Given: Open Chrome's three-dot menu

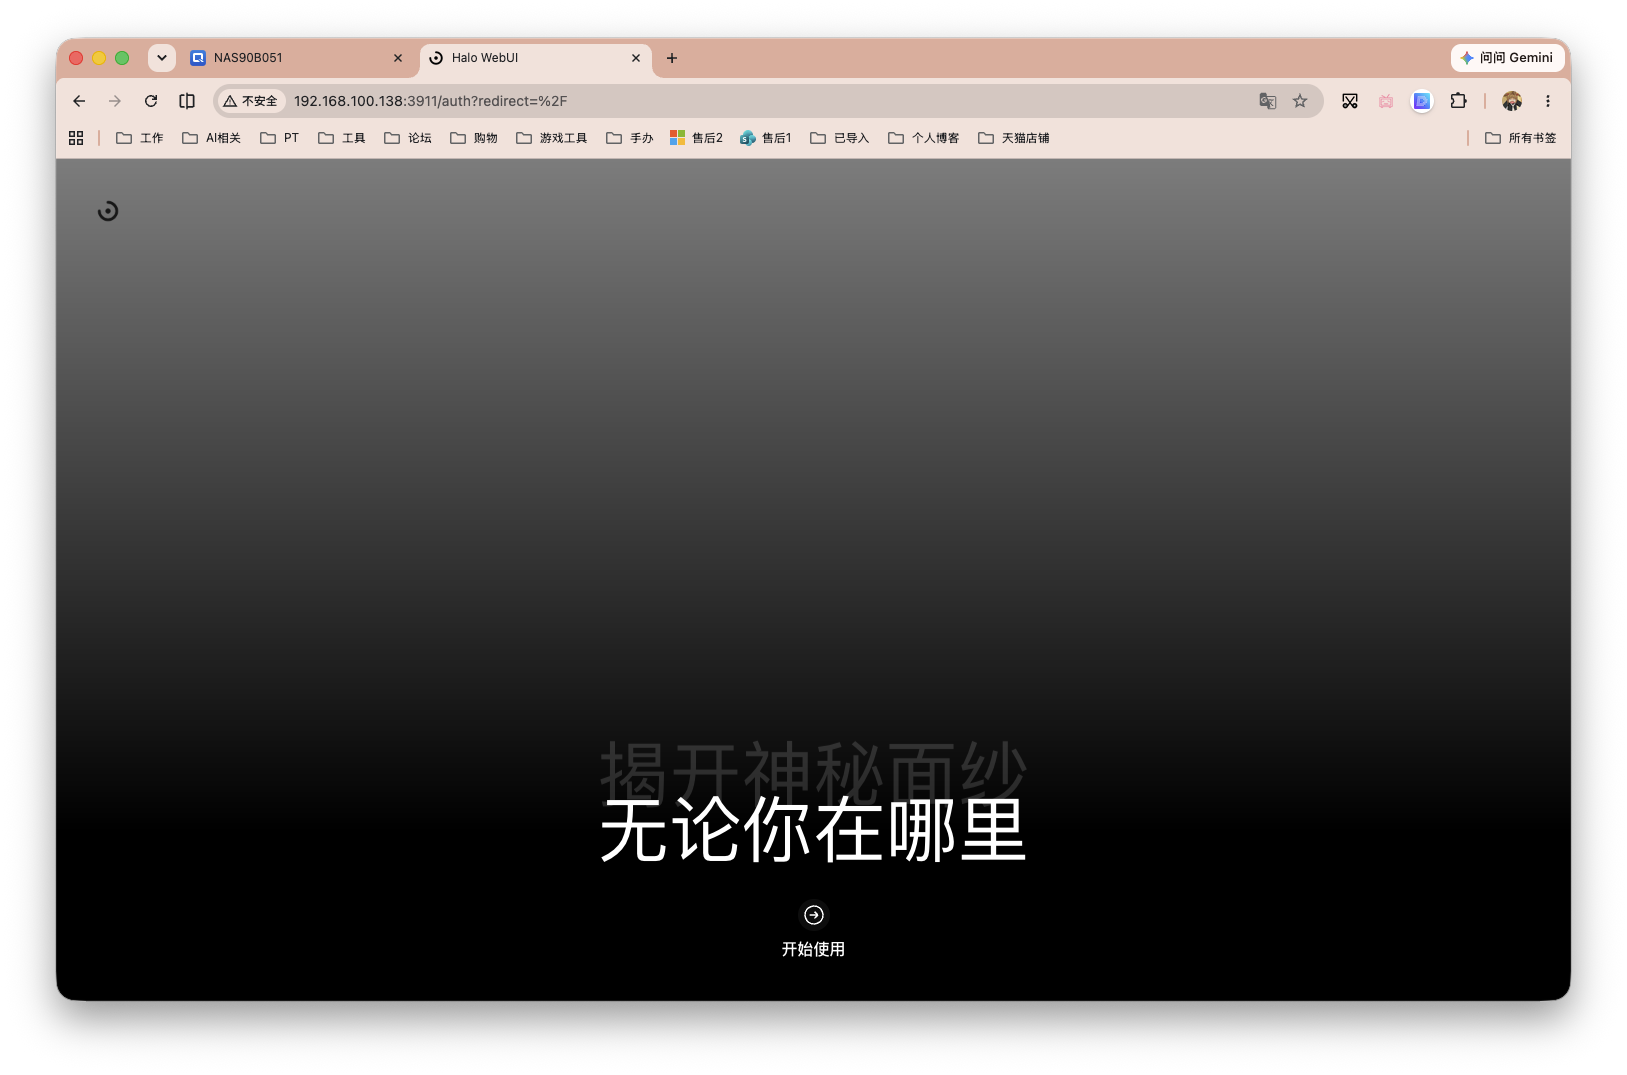Looking at the screenshot, I should [x=1548, y=101].
